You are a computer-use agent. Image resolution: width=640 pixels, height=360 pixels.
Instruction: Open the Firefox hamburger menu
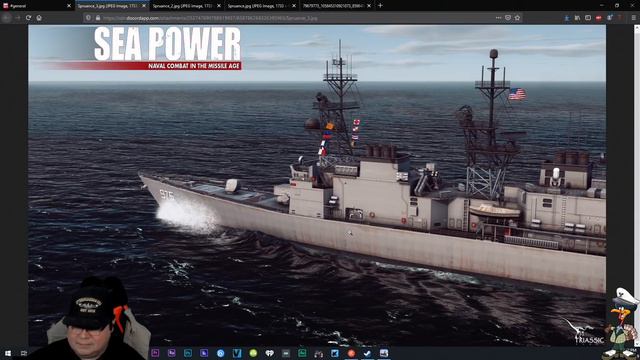pos(633,18)
